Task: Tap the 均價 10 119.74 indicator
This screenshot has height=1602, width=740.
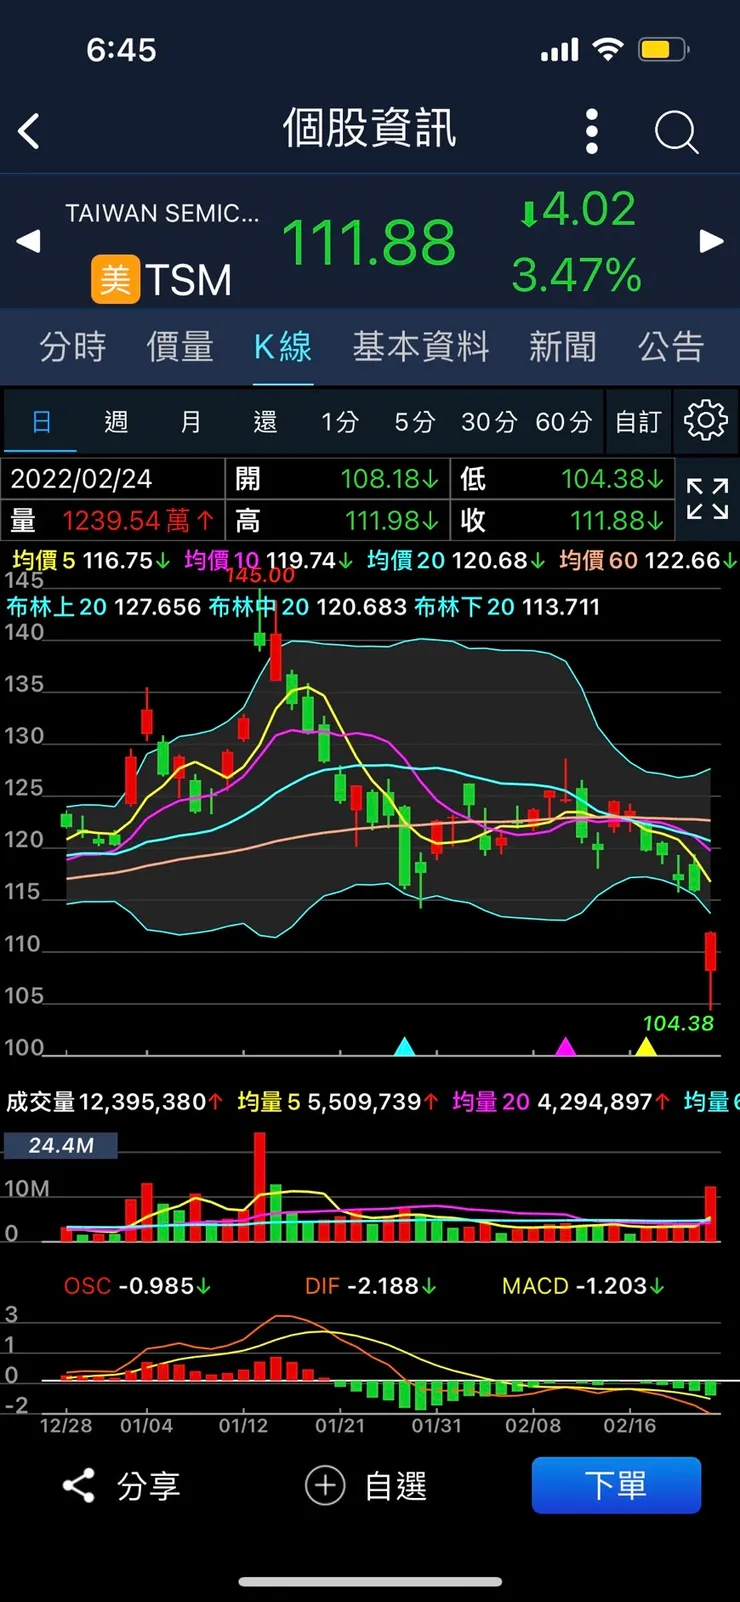Action: click(x=269, y=560)
